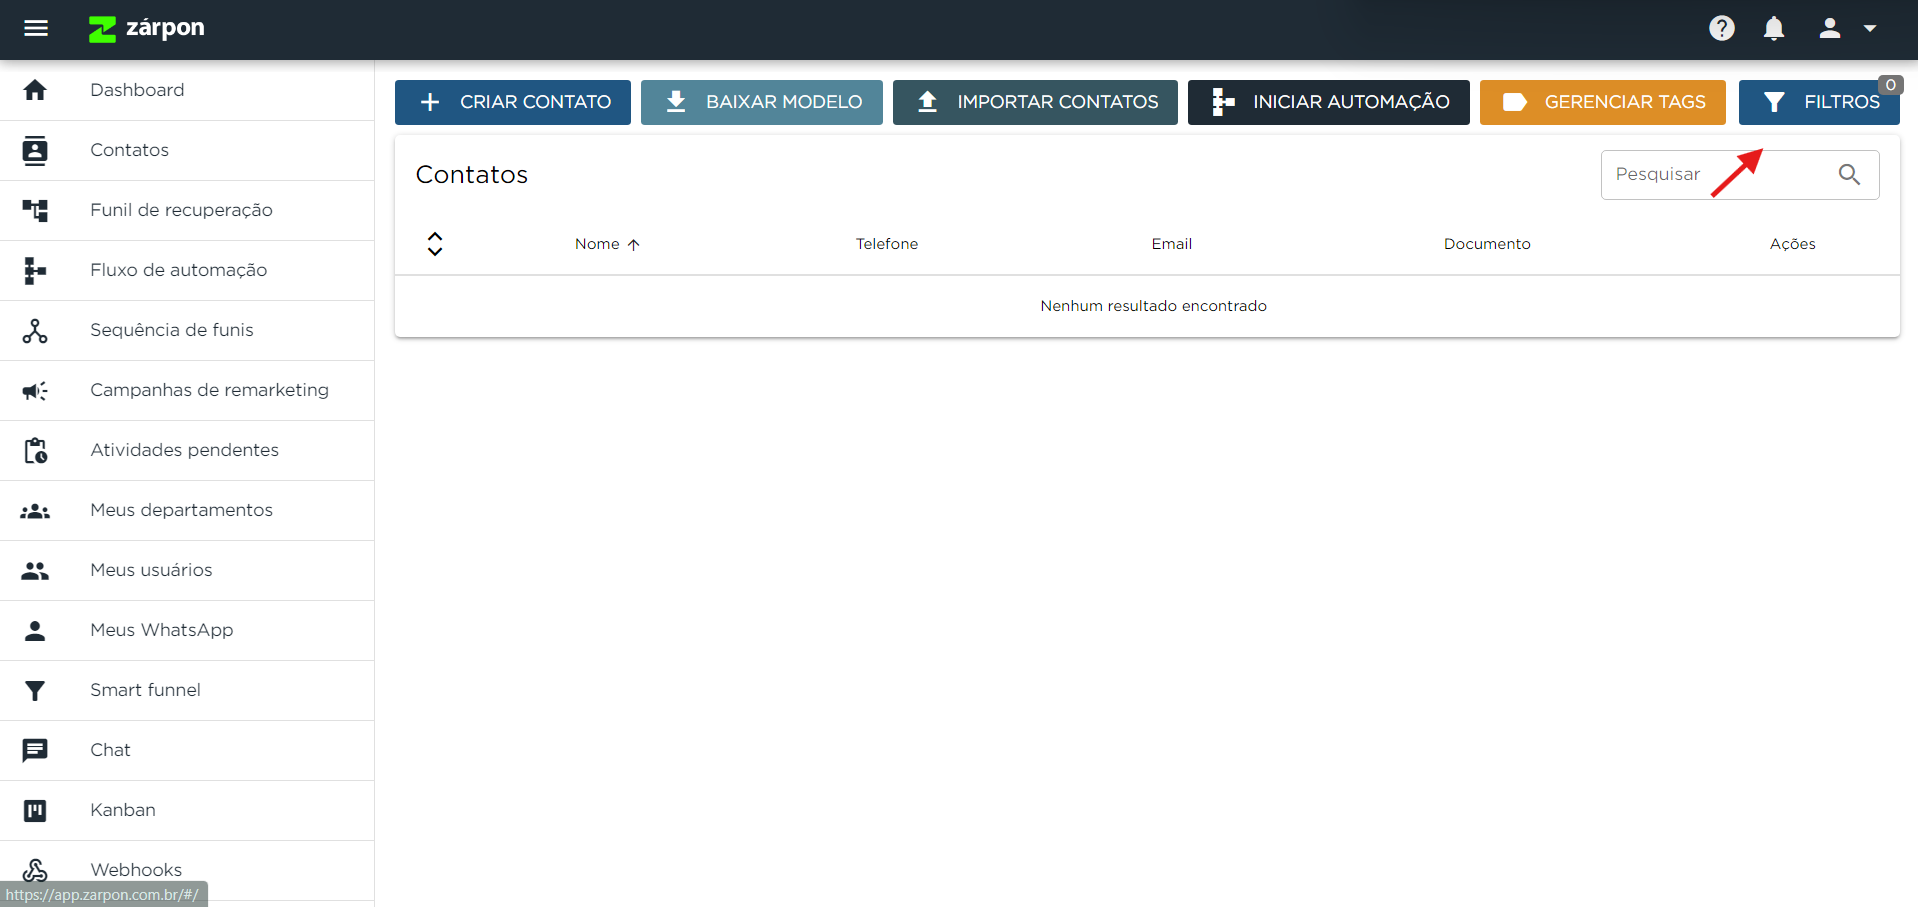Click the Kanban board icon

tap(35, 810)
